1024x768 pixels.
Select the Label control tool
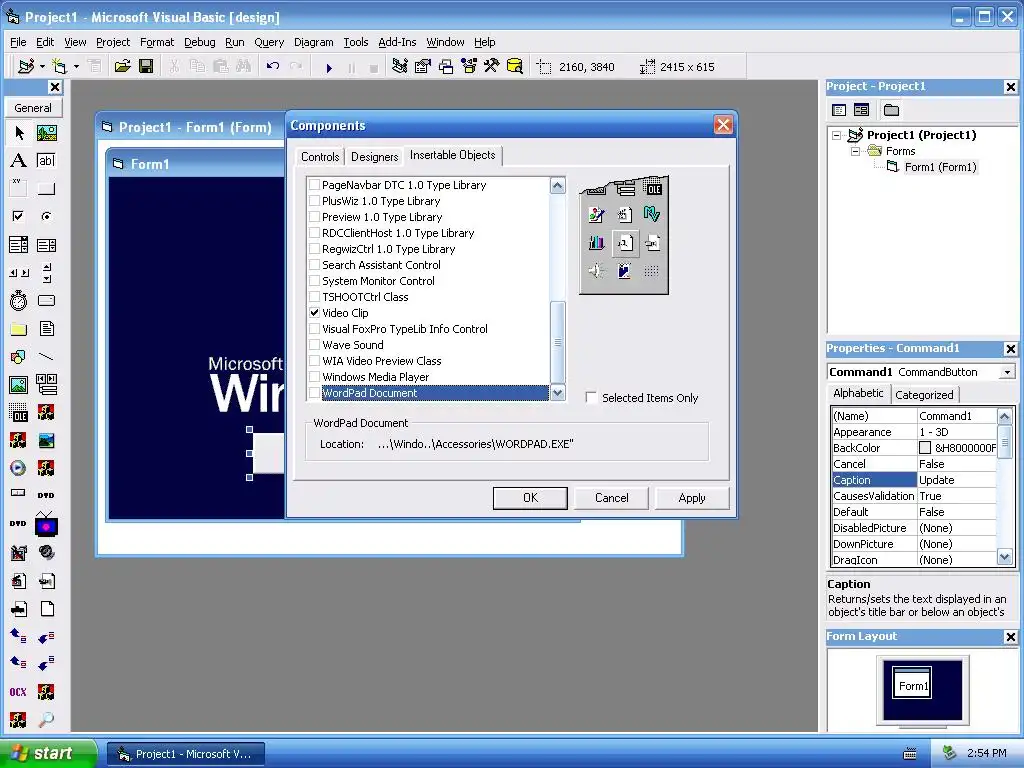pos(19,161)
